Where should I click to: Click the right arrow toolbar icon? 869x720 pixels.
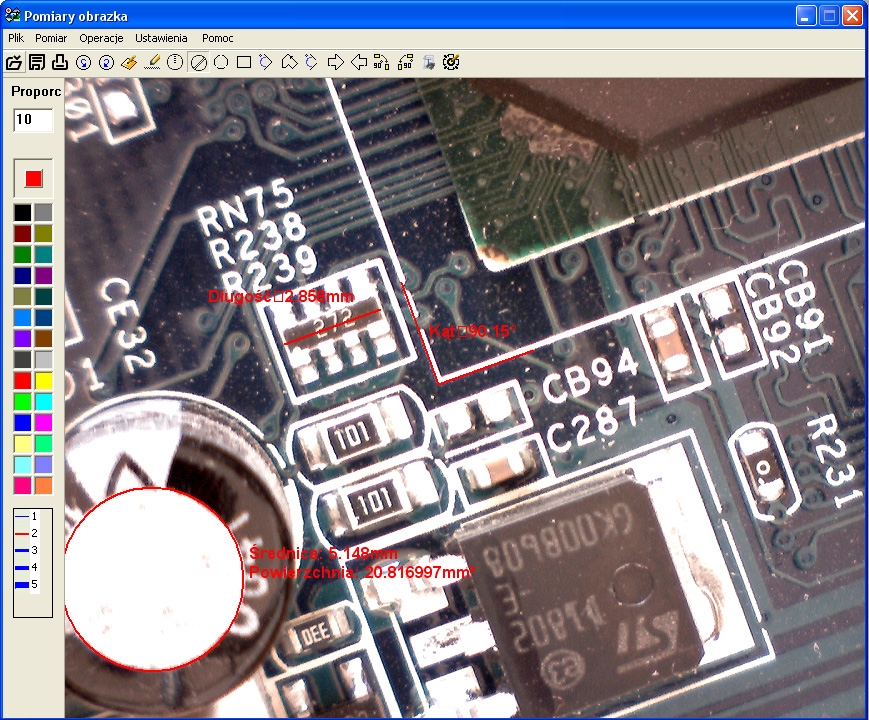click(x=336, y=62)
